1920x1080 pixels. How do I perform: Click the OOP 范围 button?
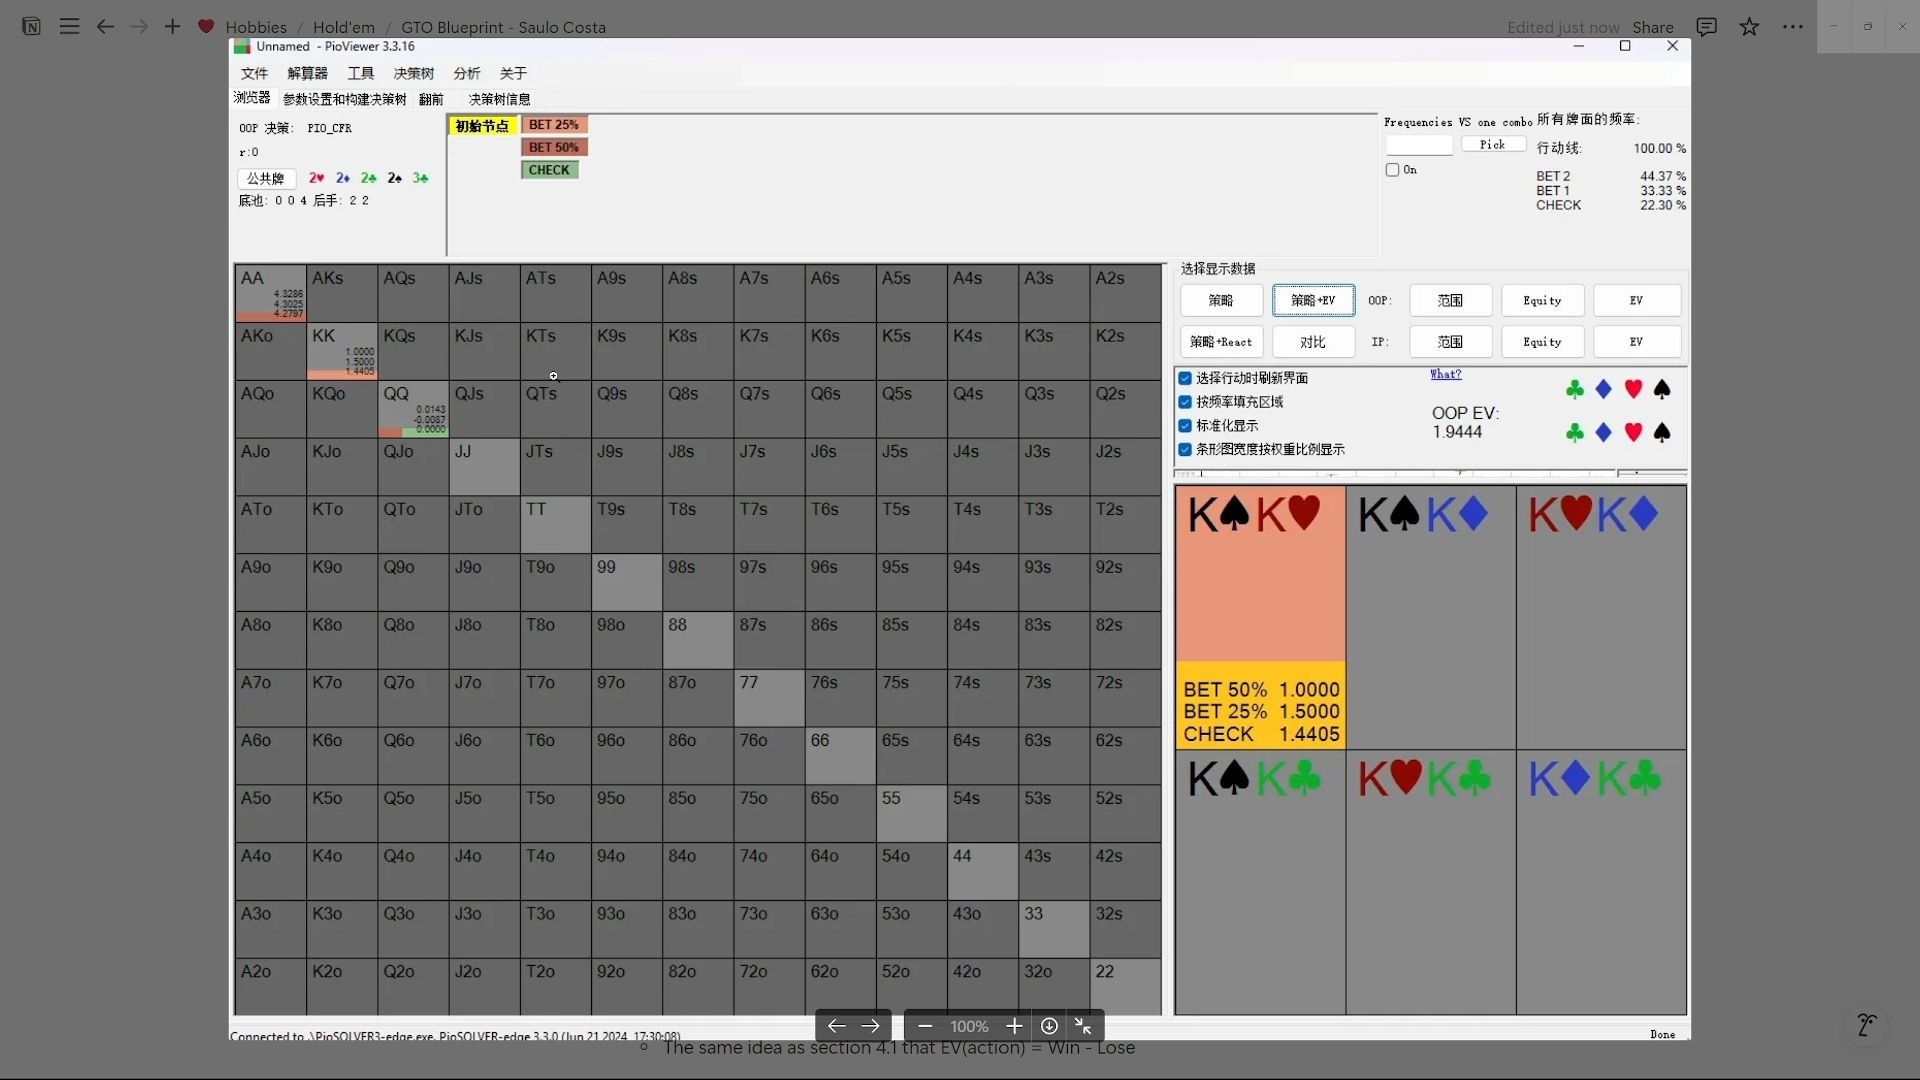(1450, 300)
